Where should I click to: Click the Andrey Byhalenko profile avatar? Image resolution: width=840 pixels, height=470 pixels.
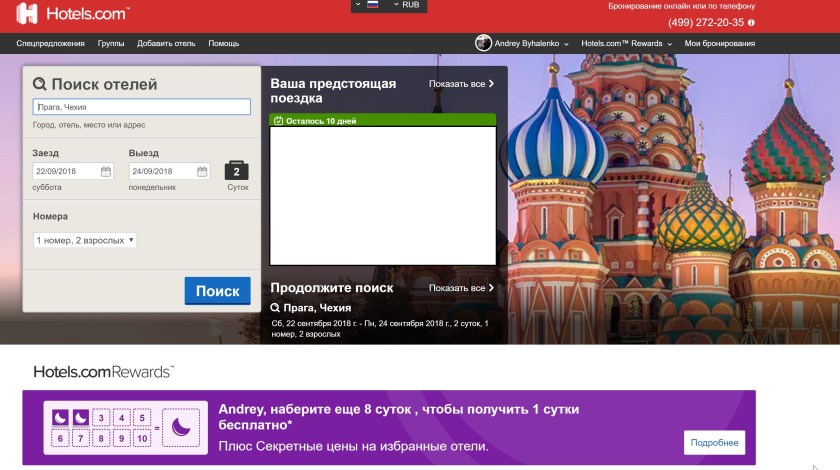coord(483,43)
